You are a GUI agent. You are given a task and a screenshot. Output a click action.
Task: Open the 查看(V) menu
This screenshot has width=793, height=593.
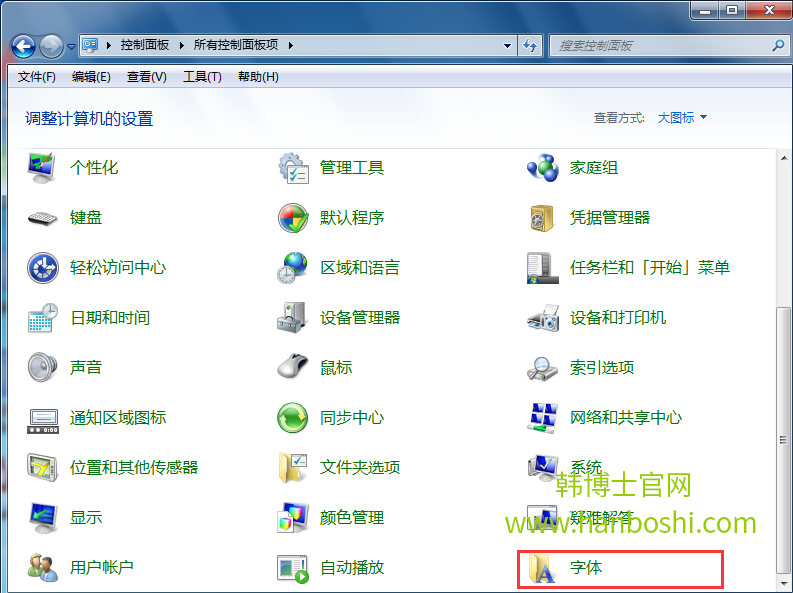pos(147,77)
